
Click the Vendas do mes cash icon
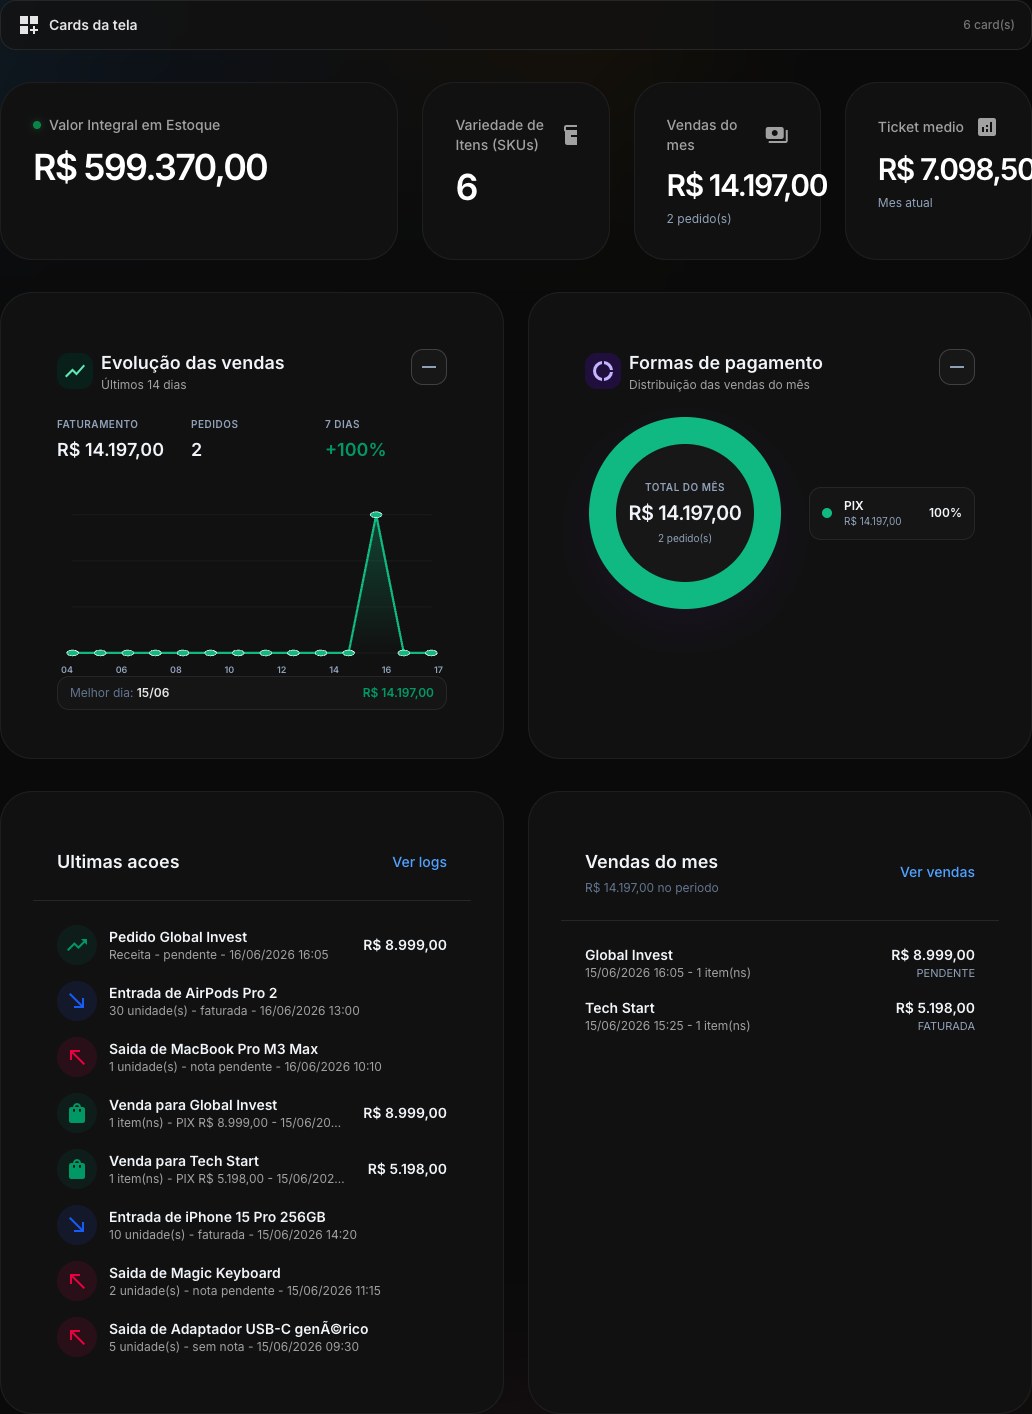(776, 135)
